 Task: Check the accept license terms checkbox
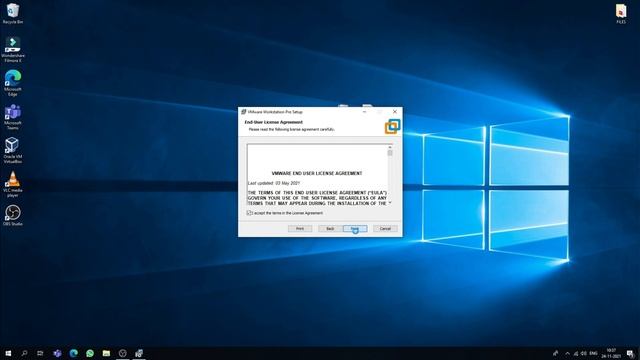tap(249, 213)
